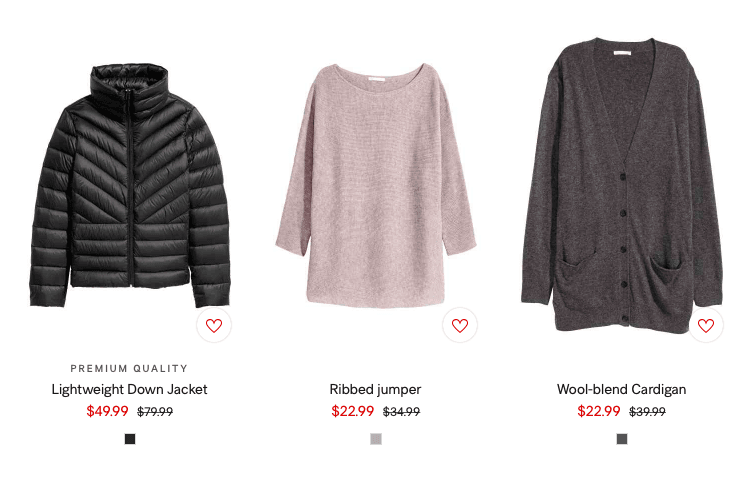The width and height of the screenshot is (749, 489).
Task: Favorite the Lightweight Down Jacket with heart icon
Action: point(214,325)
